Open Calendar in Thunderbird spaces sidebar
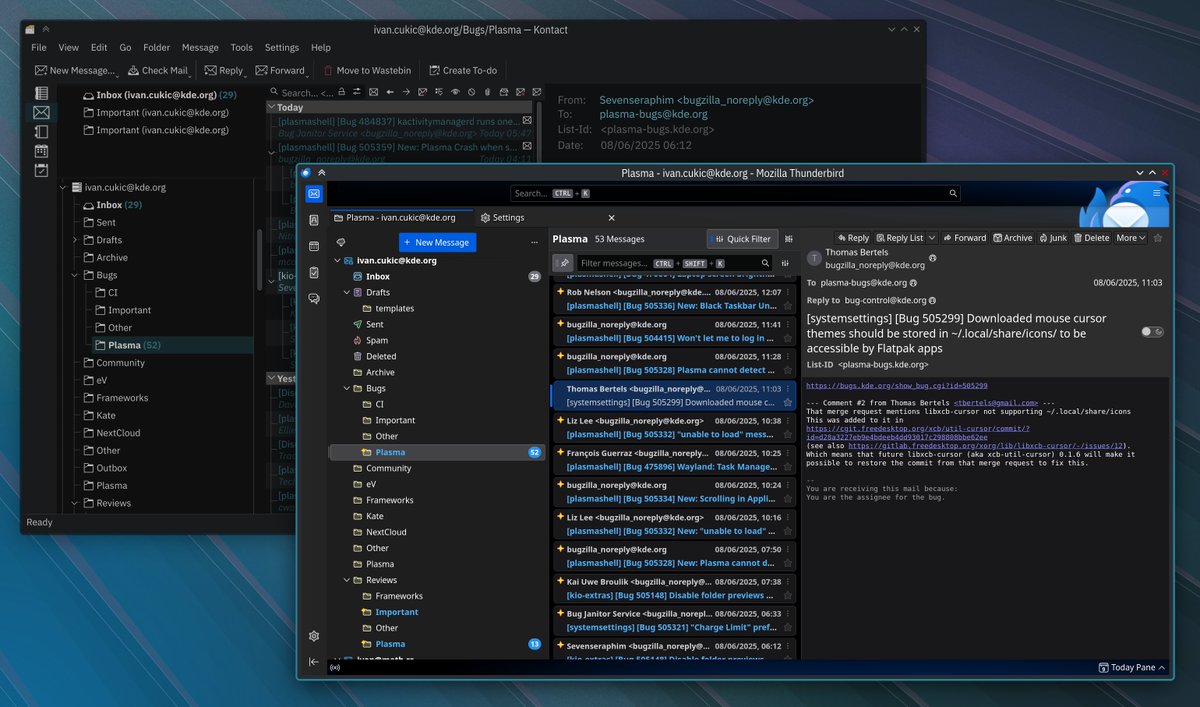The image size is (1200, 707). 314,245
